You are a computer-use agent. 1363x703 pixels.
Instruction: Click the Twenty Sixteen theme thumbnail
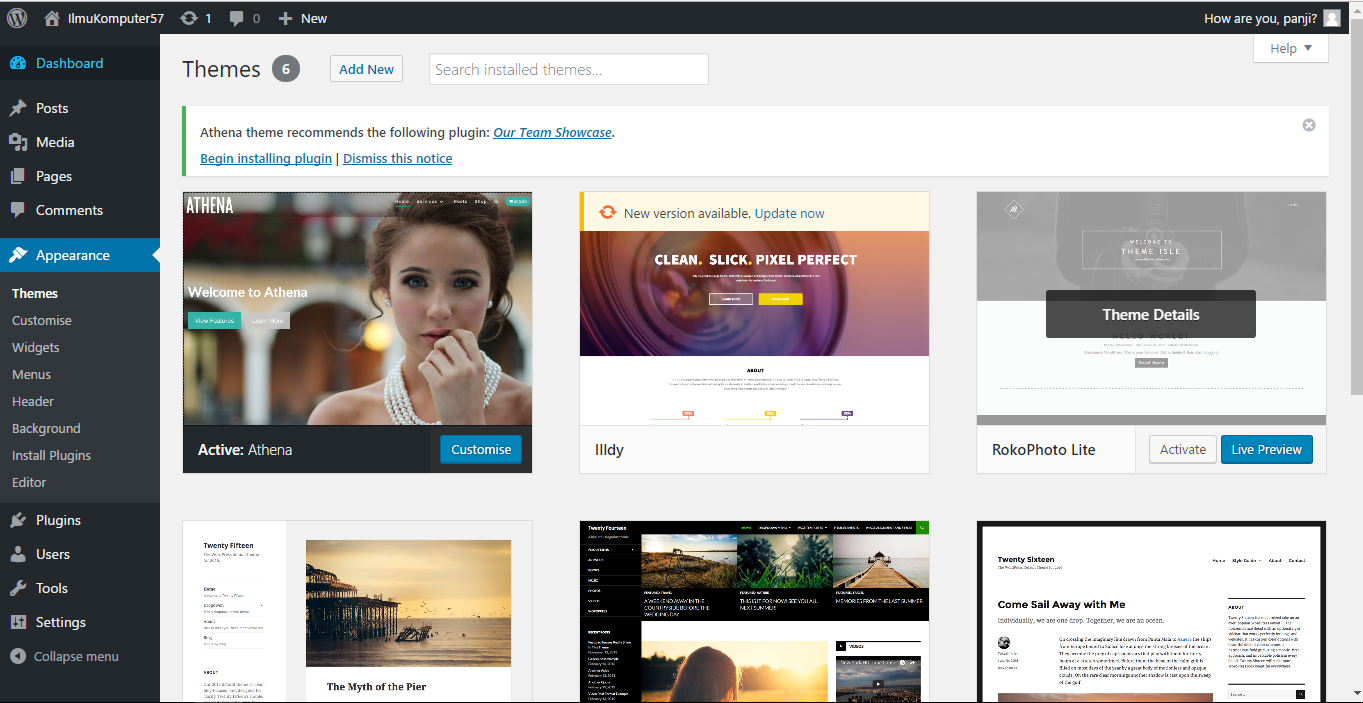[x=1152, y=611]
